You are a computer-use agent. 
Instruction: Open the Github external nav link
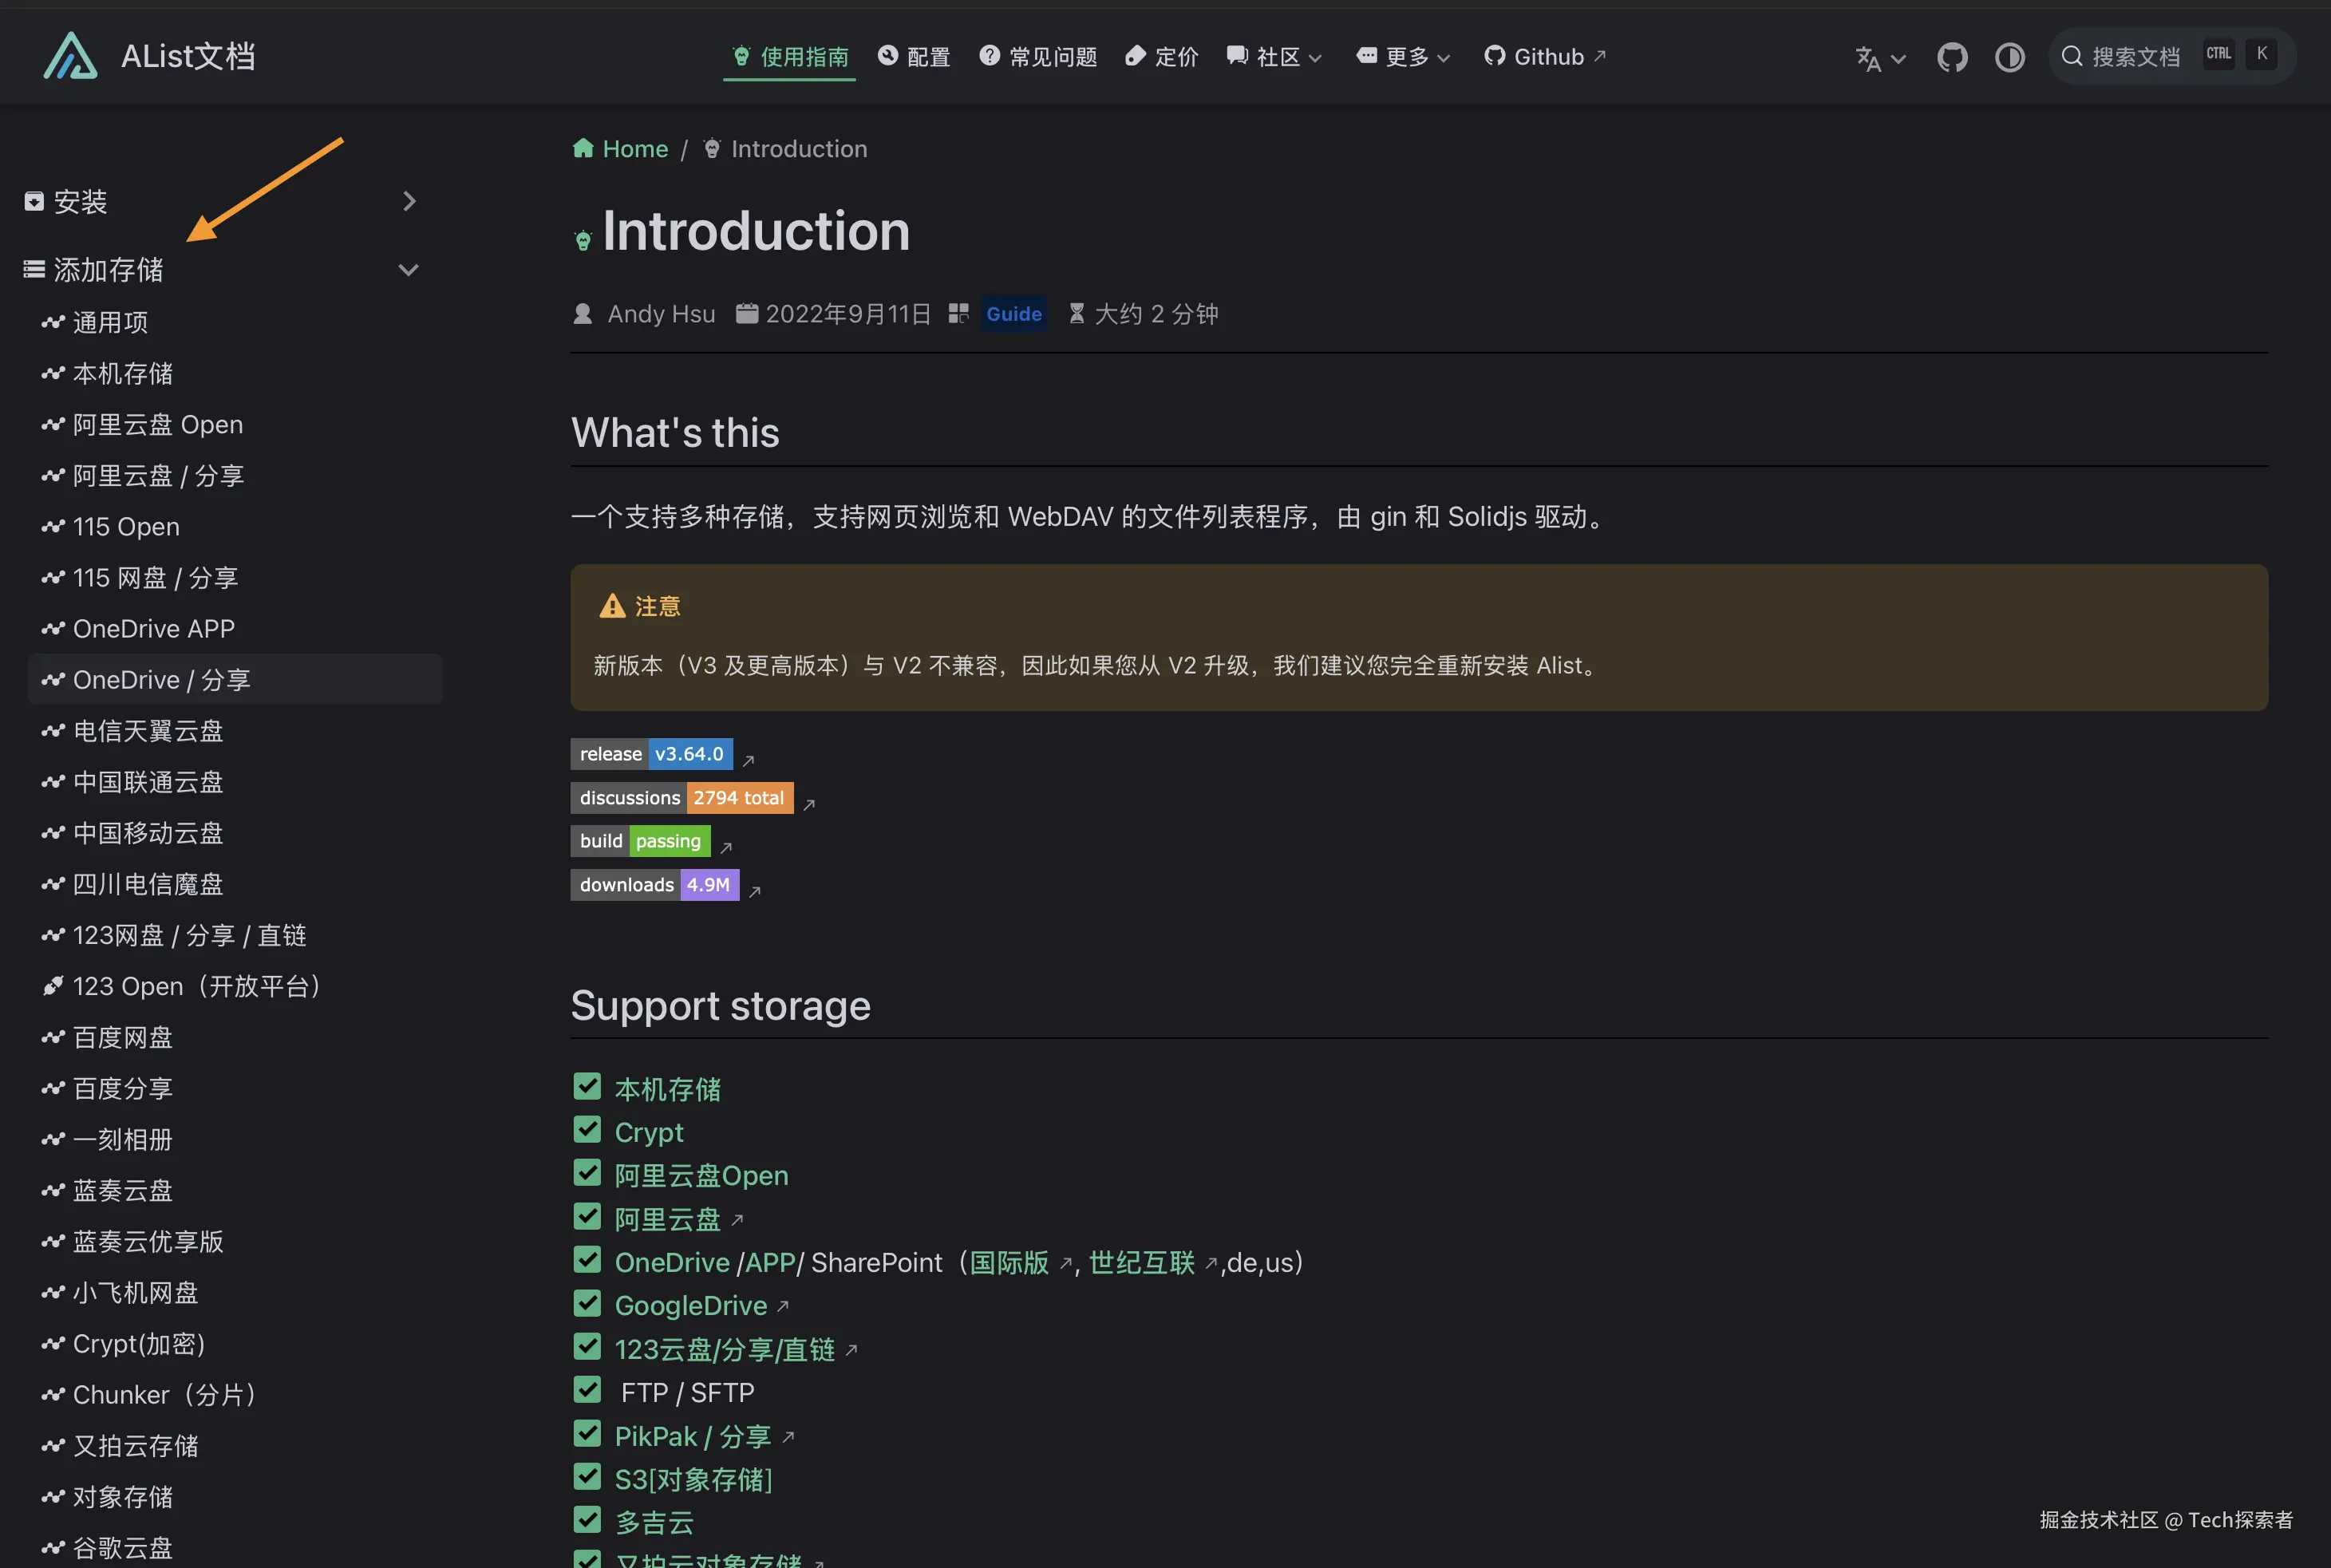click(x=1545, y=57)
